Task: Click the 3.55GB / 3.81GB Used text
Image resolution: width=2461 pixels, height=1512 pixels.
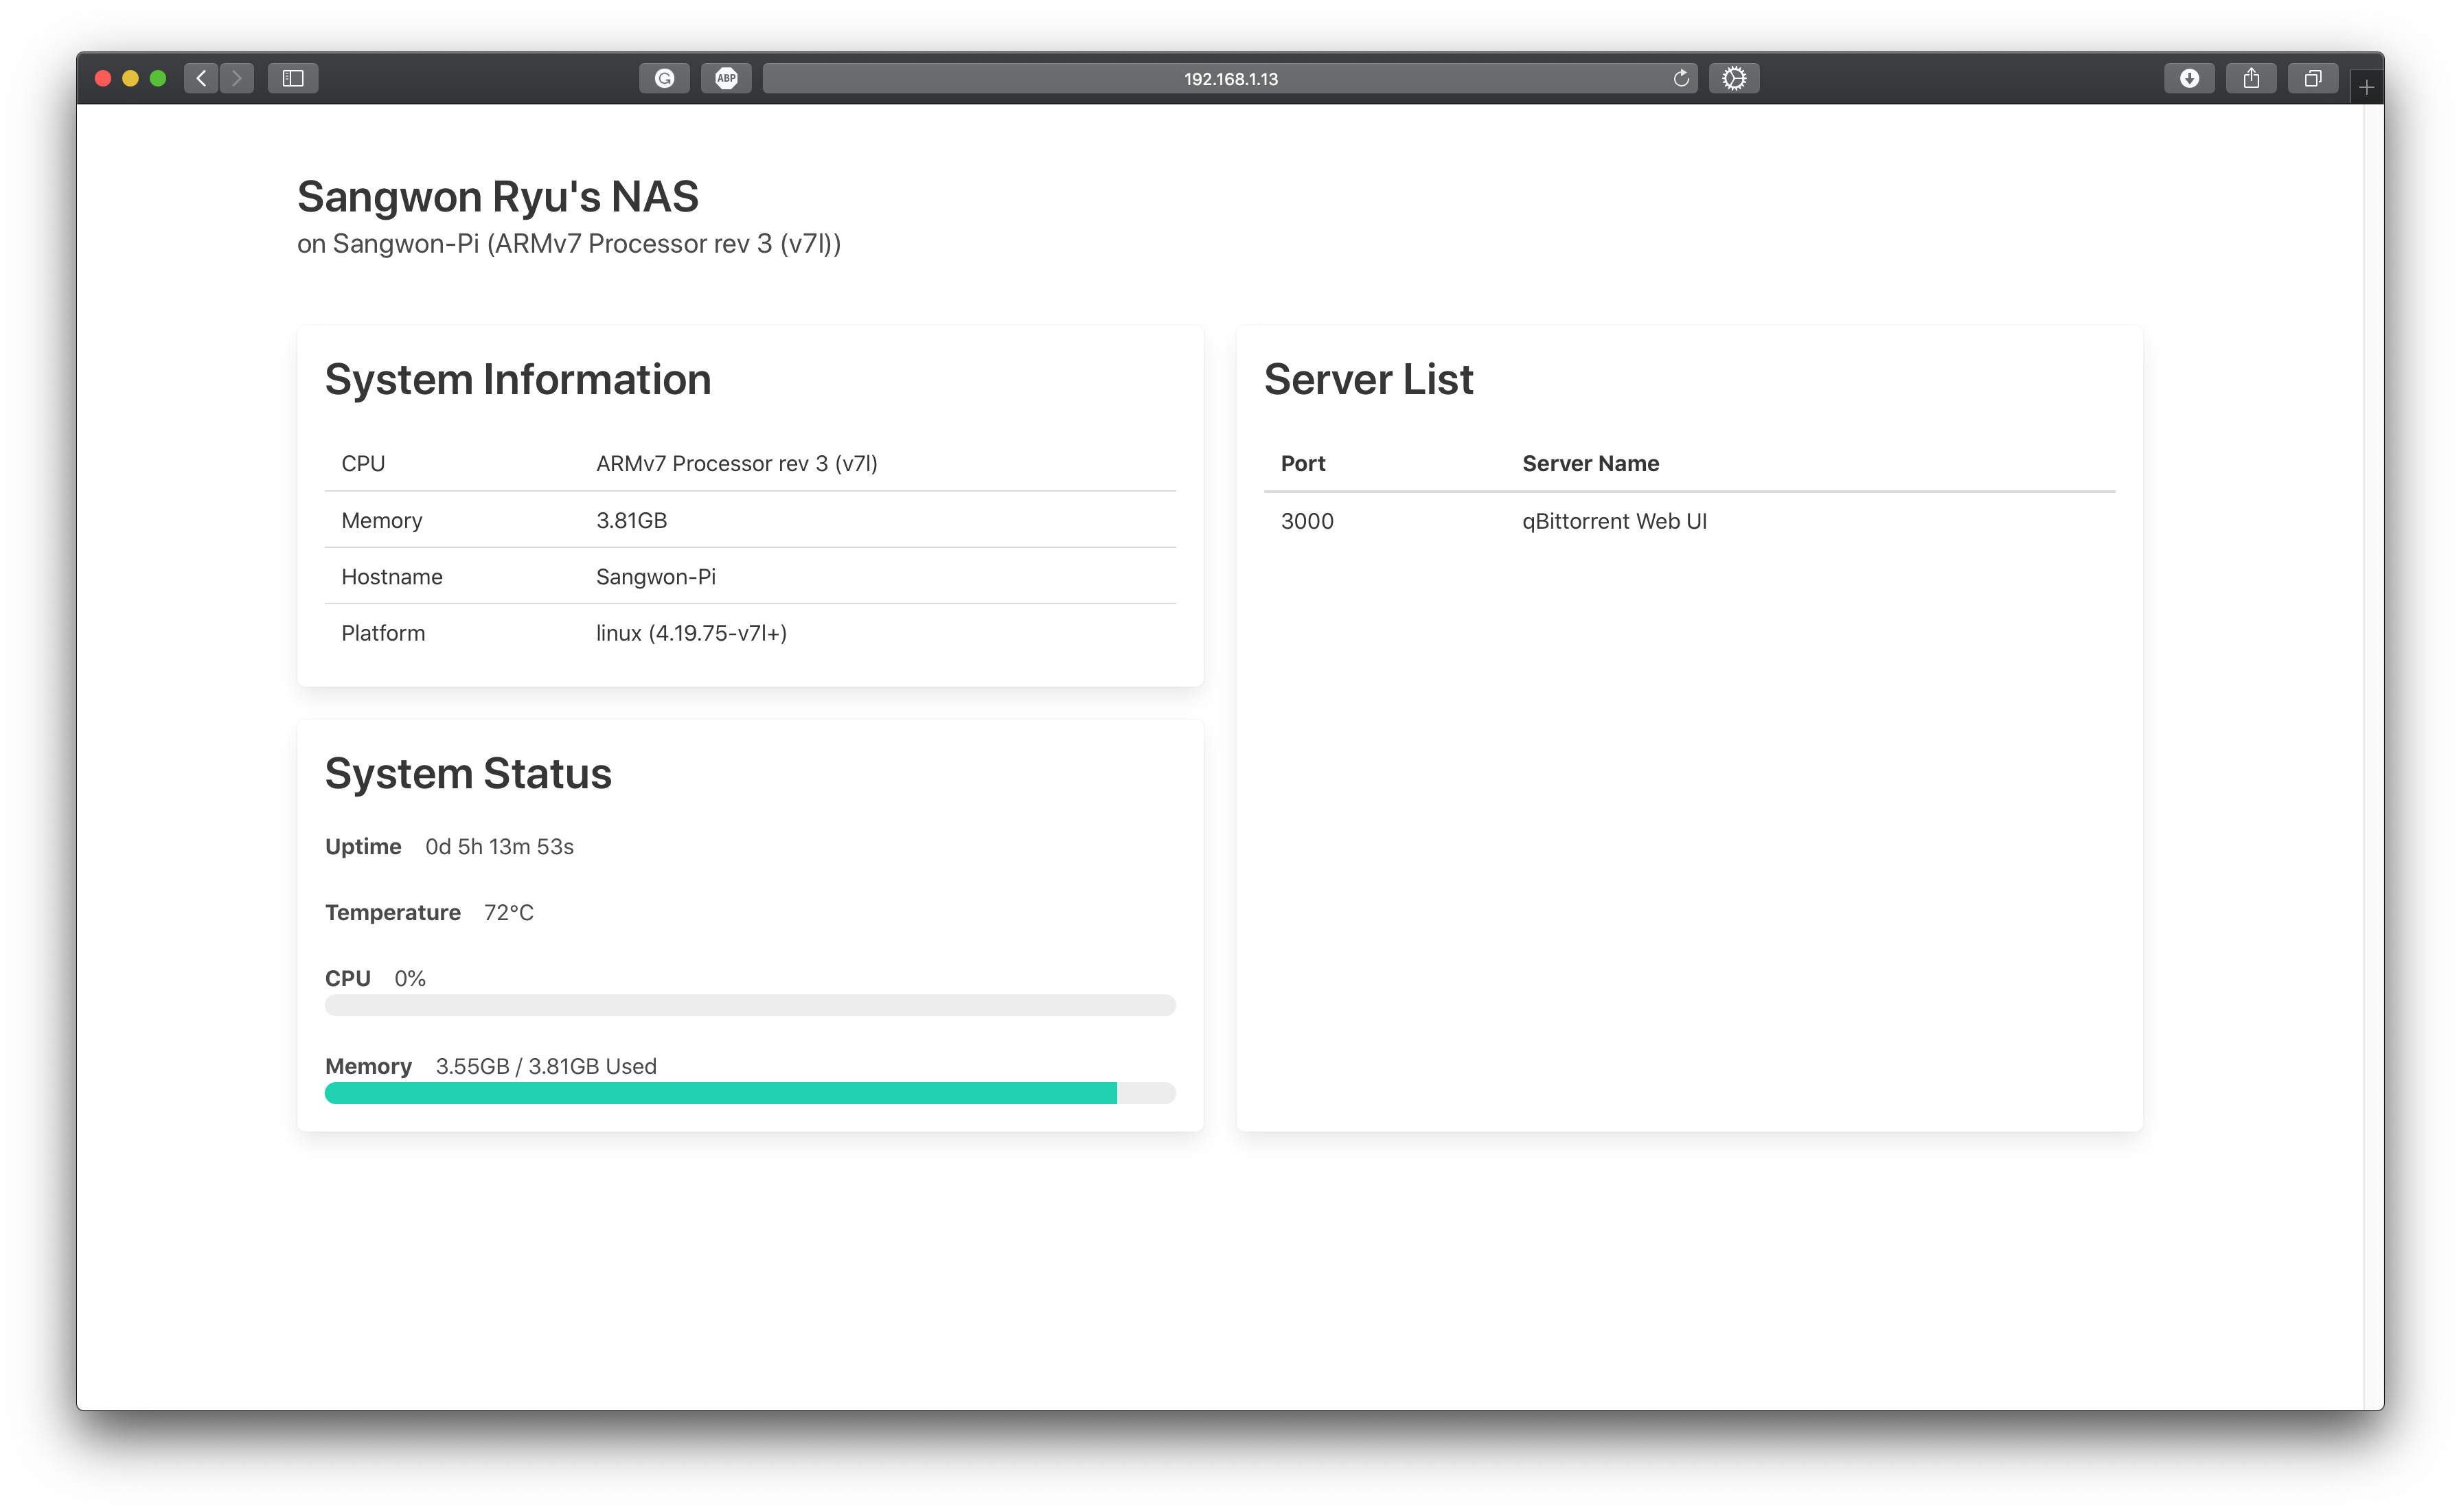Action: 546,1067
